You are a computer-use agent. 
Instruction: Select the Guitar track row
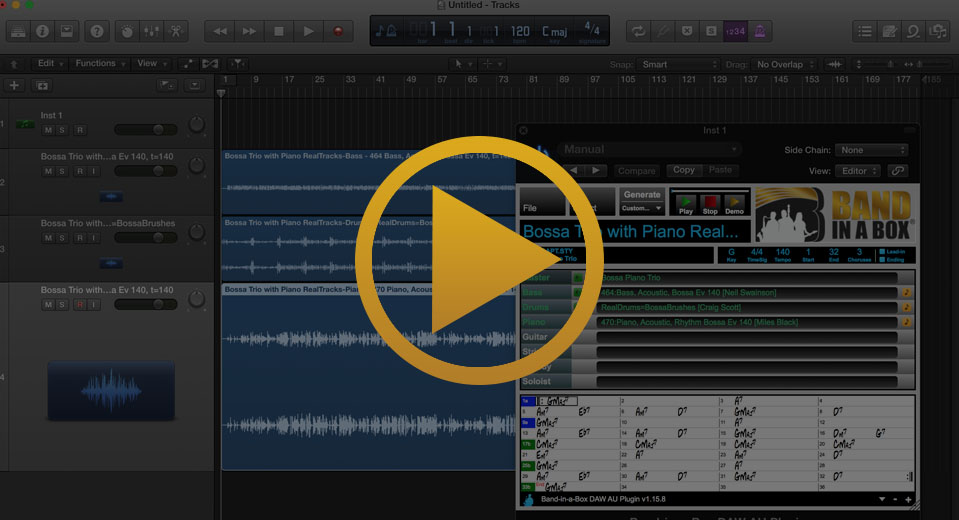(x=717, y=337)
